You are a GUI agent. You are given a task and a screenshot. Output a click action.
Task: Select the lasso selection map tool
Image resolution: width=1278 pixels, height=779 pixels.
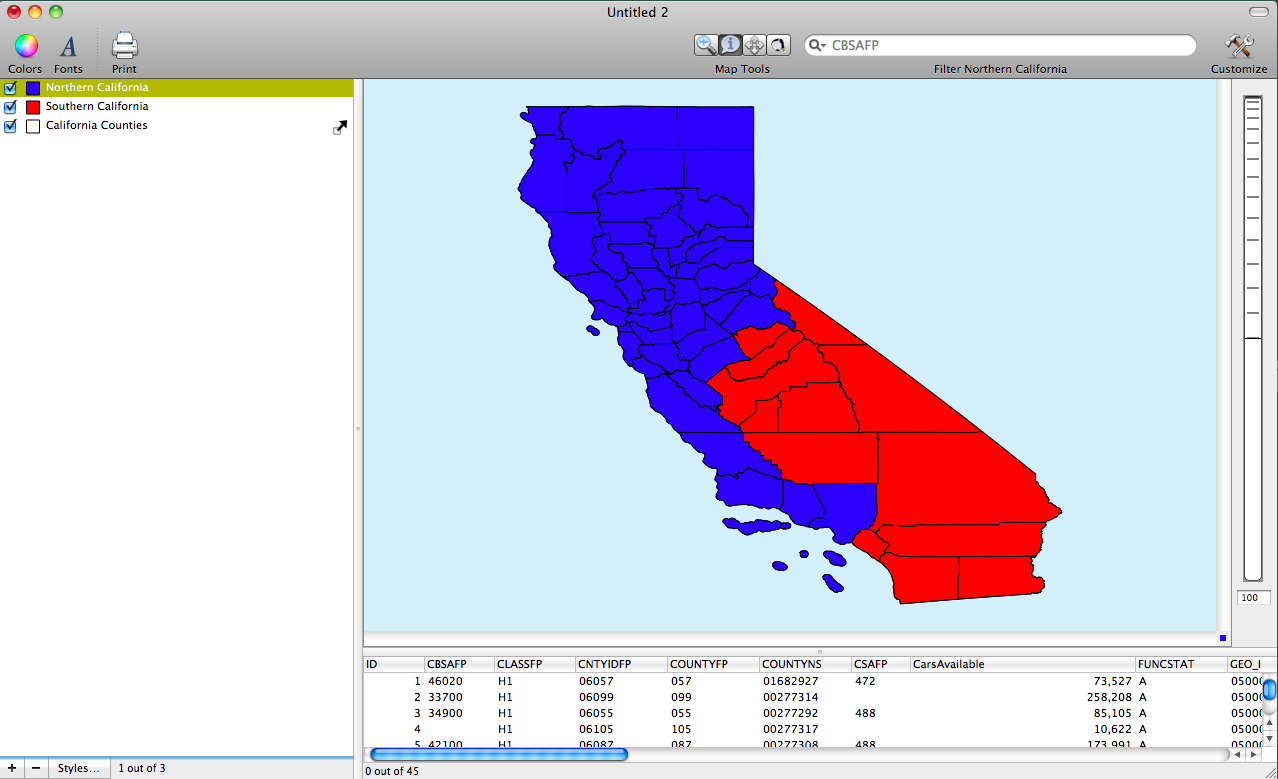tap(778, 45)
